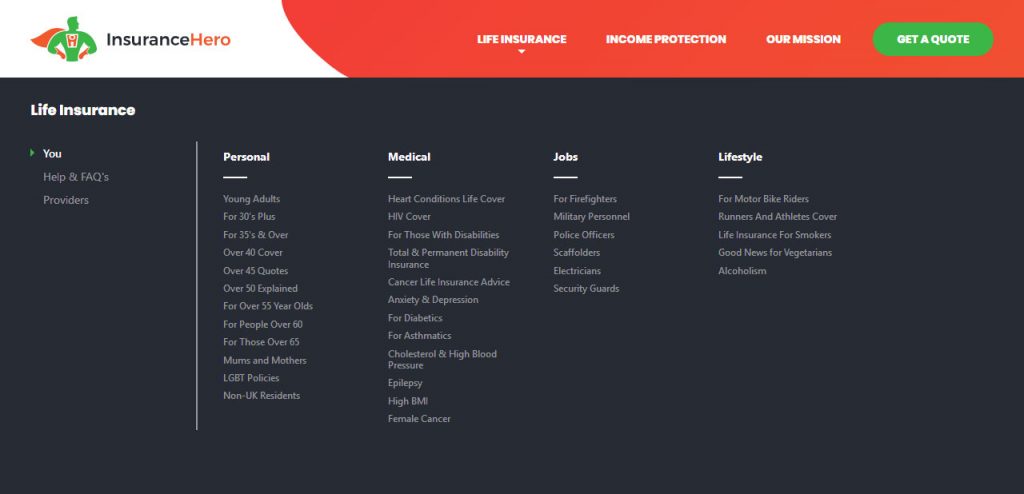Viewport: 1024px width, 494px height.
Task: Open the Over 50 Explained link
Action: [x=261, y=288]
